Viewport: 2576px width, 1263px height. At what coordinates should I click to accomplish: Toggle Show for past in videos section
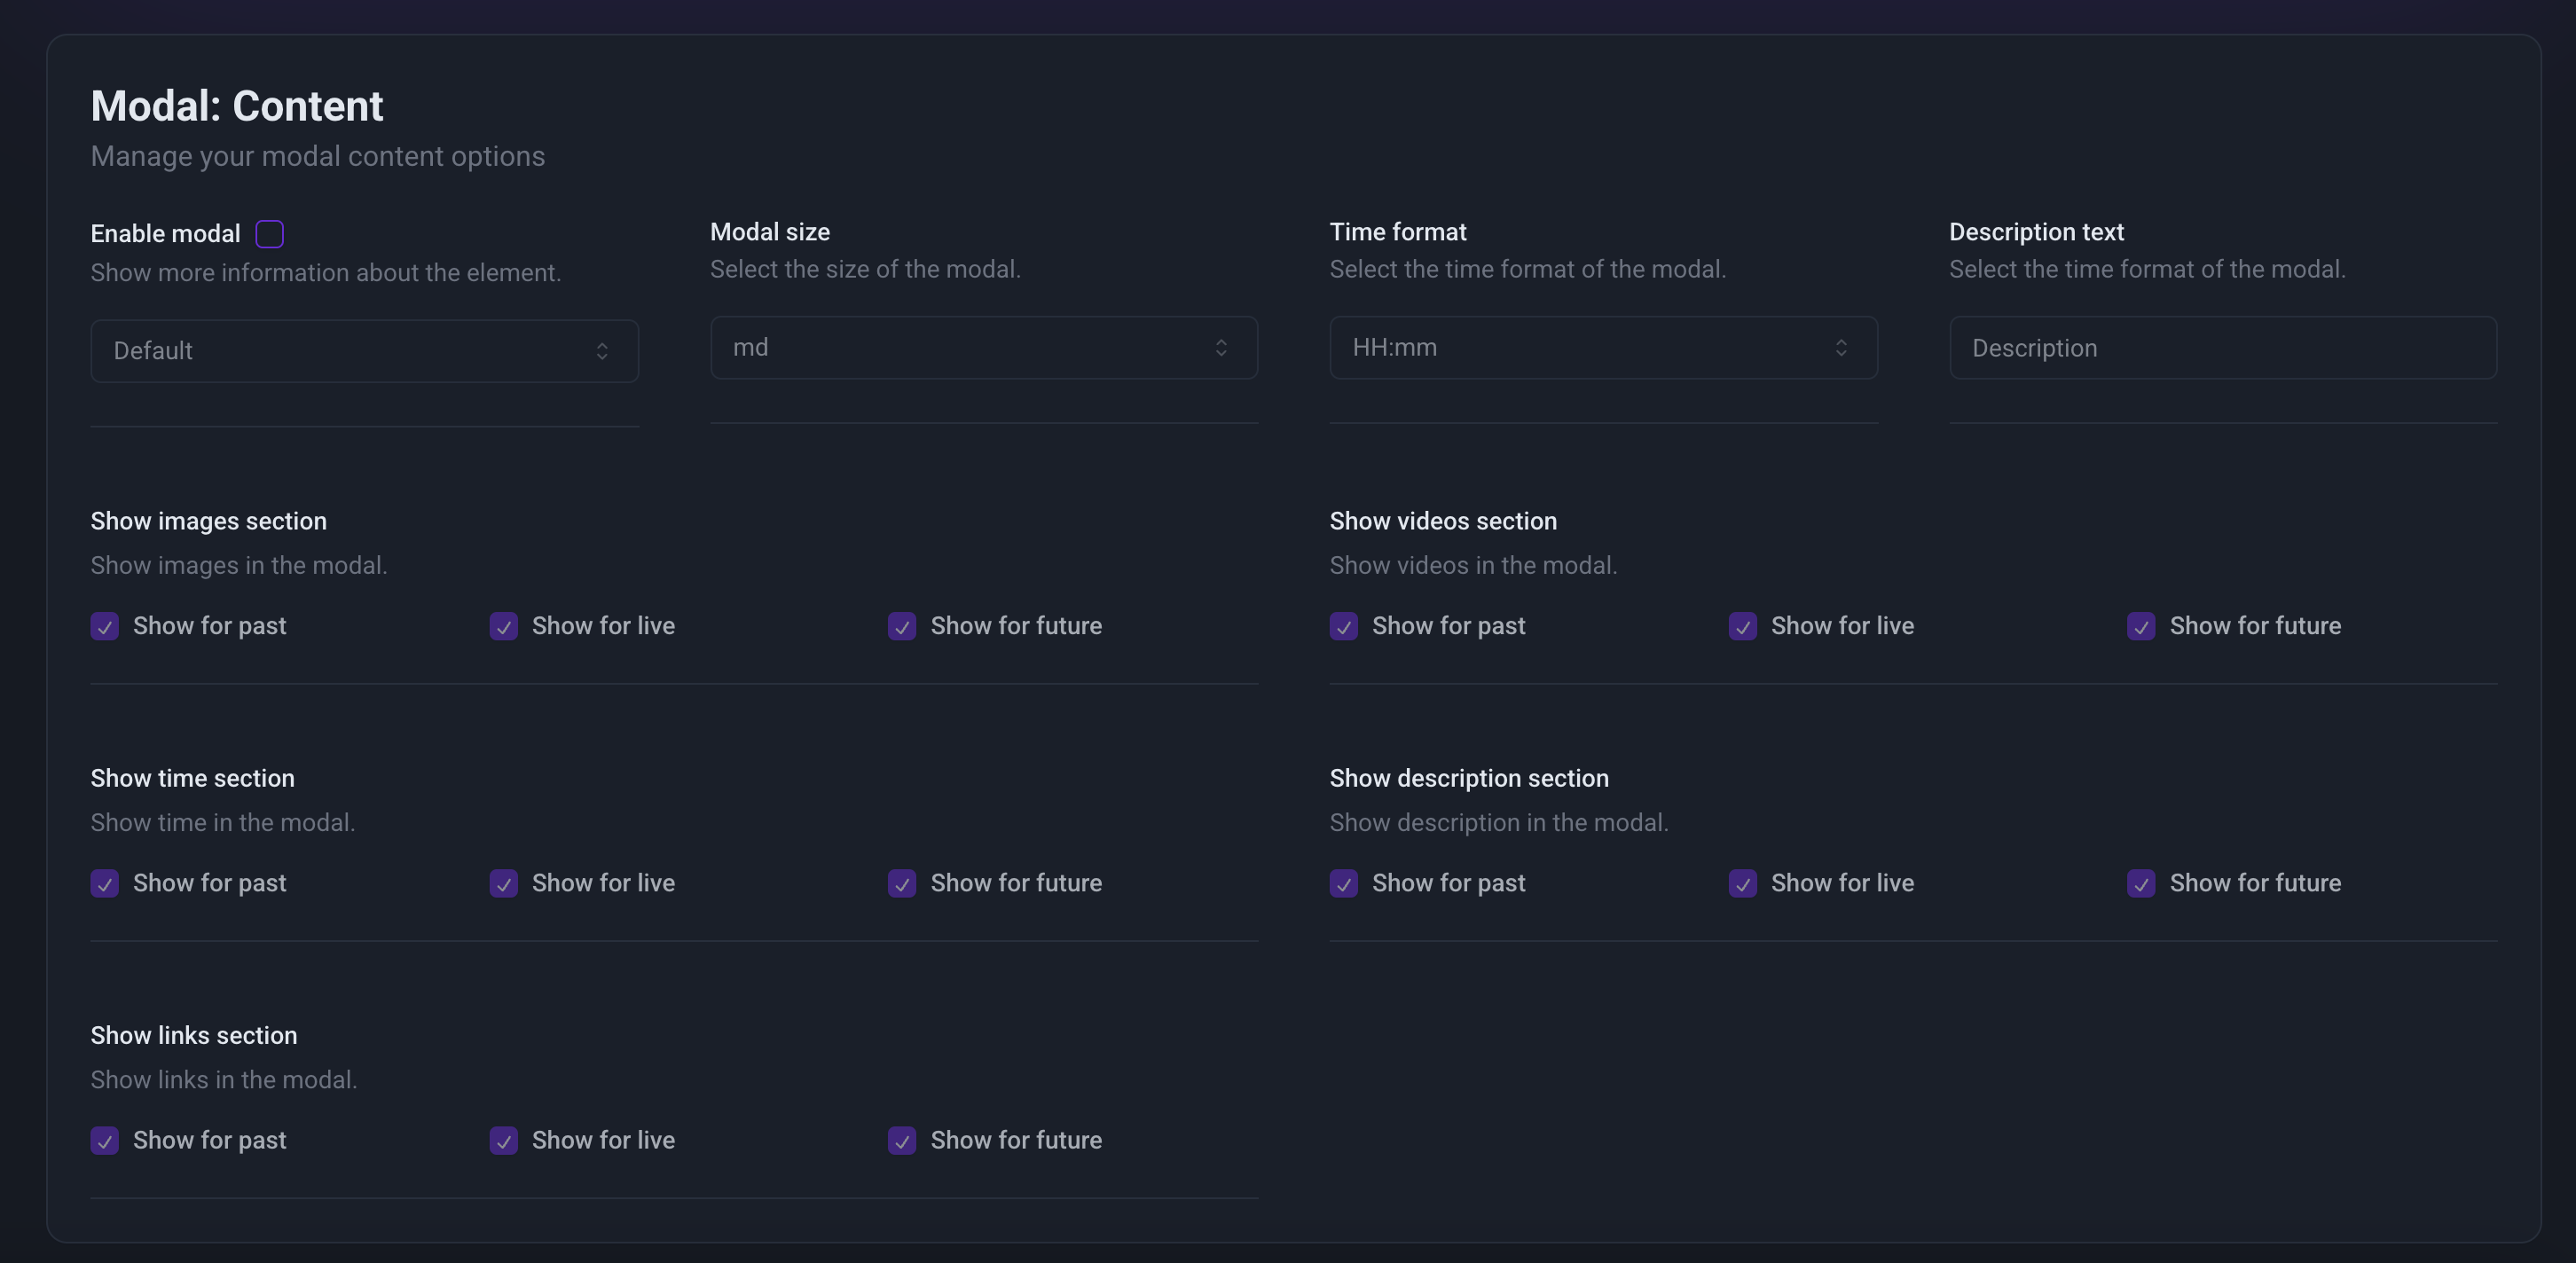click(1343, 627)
